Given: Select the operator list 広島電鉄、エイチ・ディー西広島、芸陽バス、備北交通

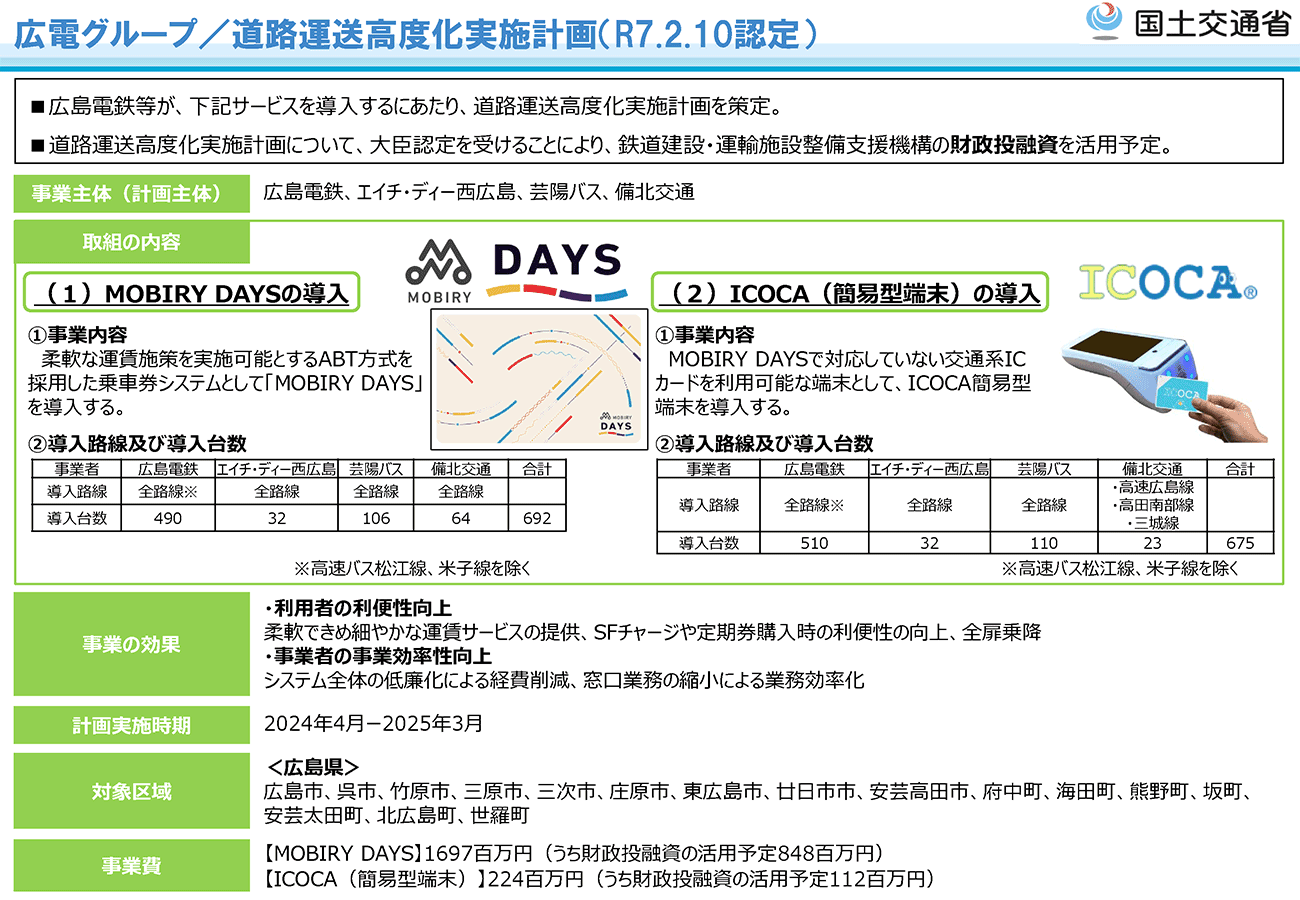Looking at the screenshot, I should click(x=479, y=193).
